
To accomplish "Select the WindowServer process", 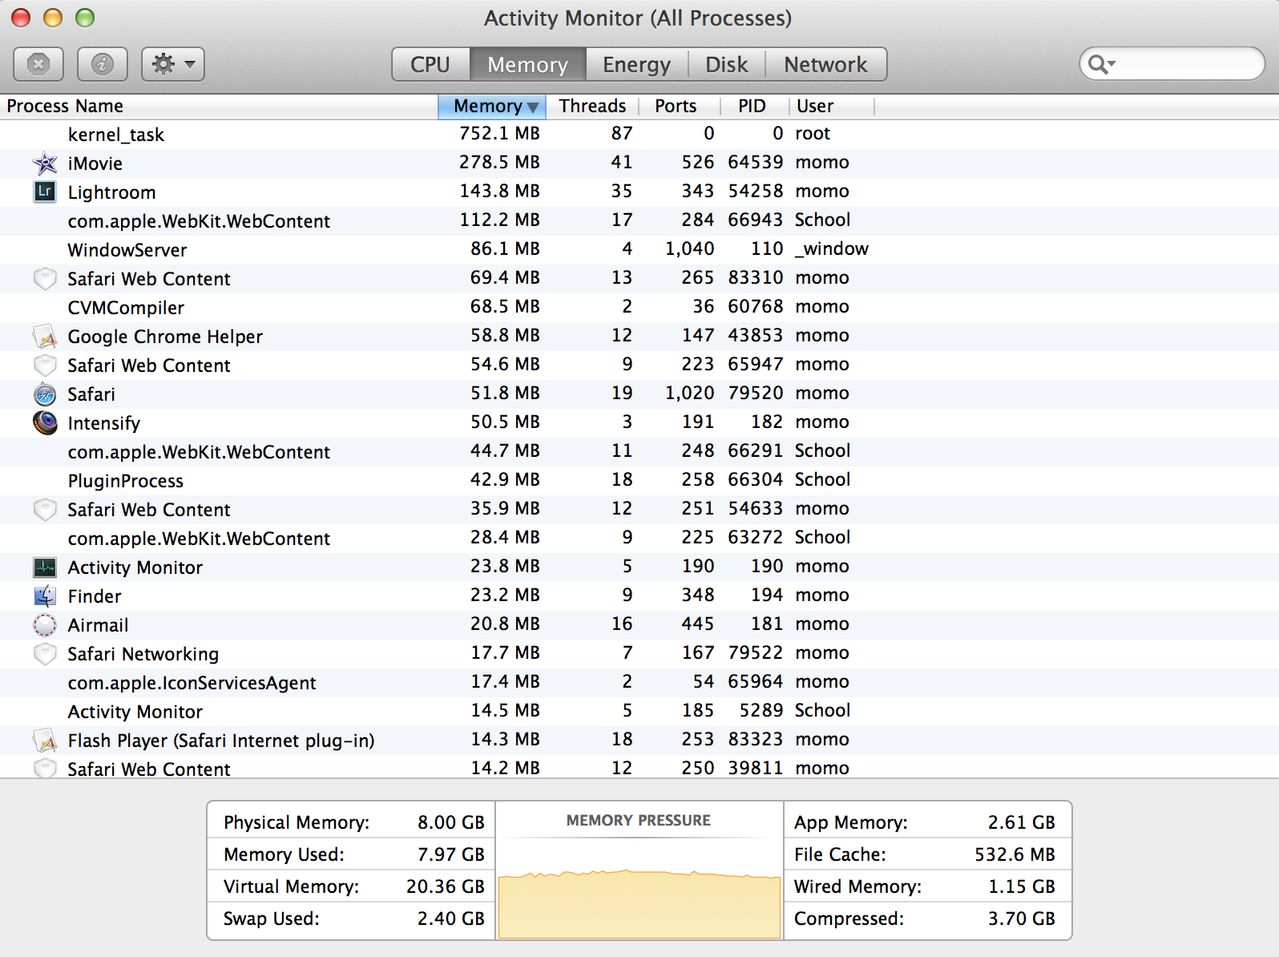I will [x=639, y=250].
